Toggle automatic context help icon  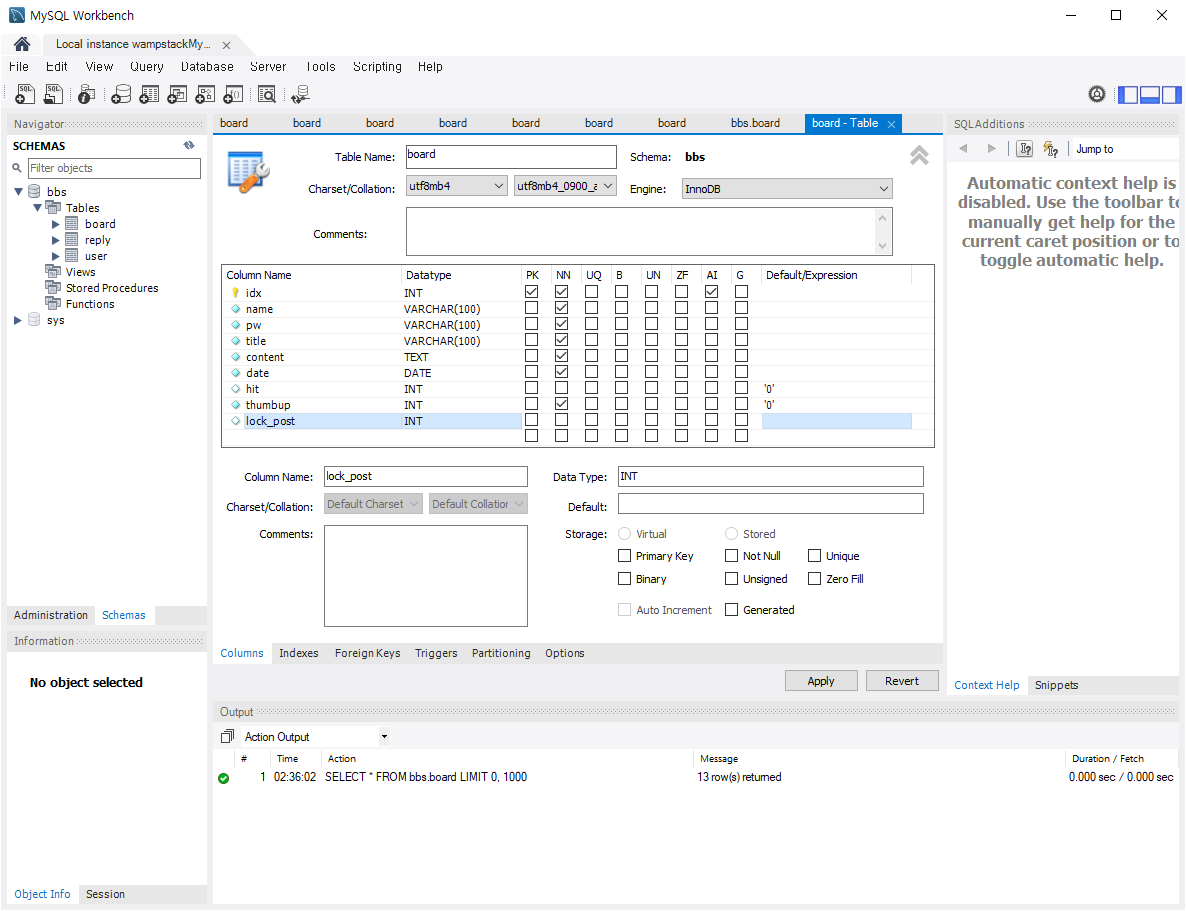1051,149
